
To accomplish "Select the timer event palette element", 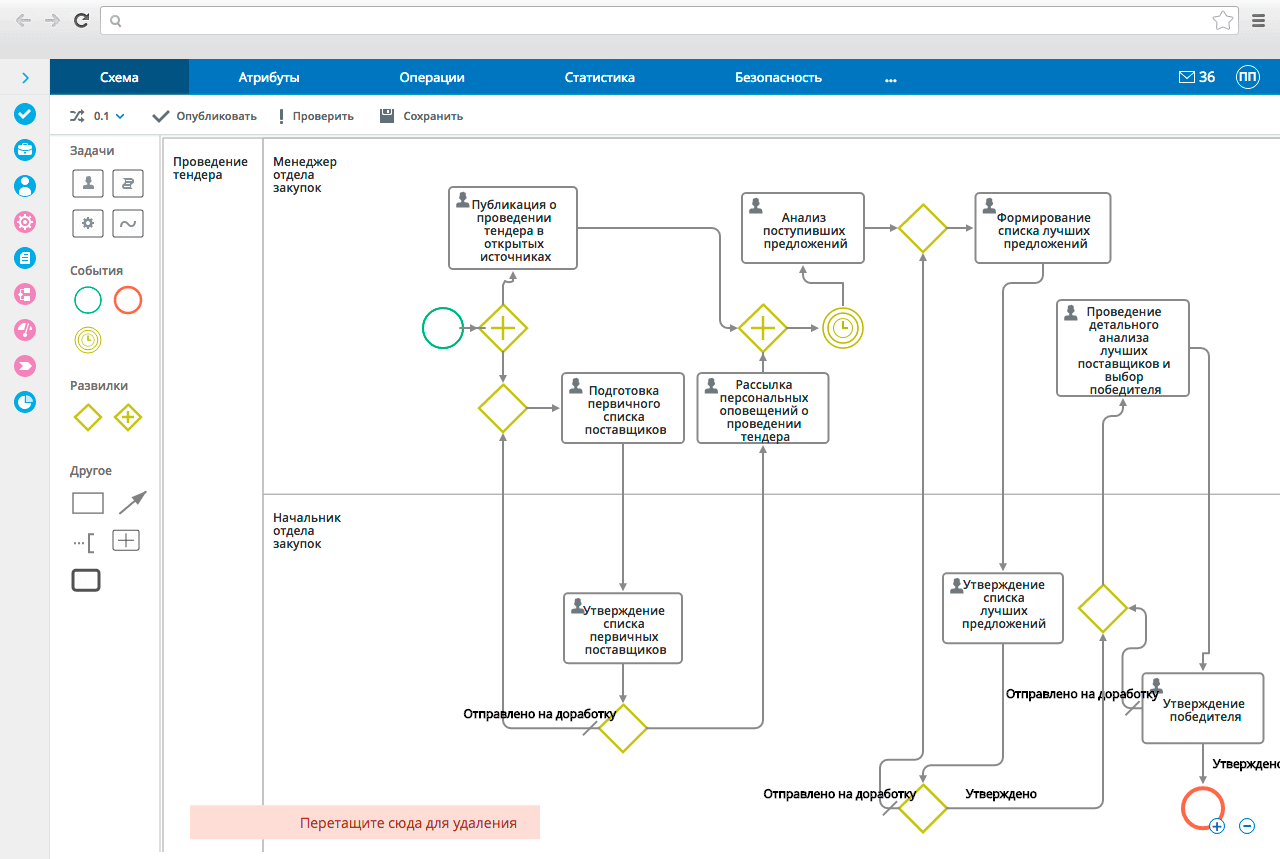I will click(88, 340).
